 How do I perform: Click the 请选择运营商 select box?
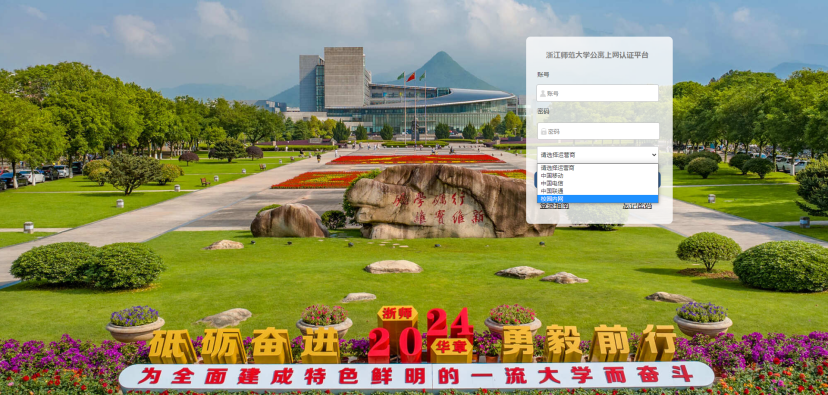598,155
